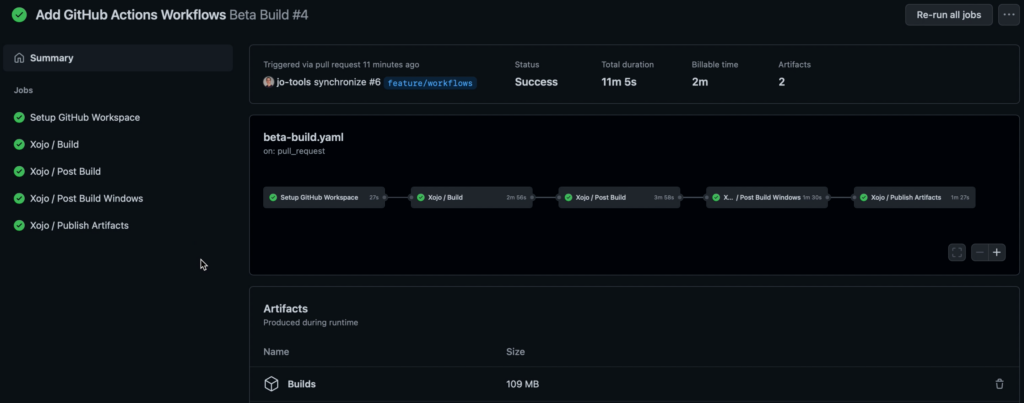Click the beta-build.yaml workflow file name

(x=303, y=137)
